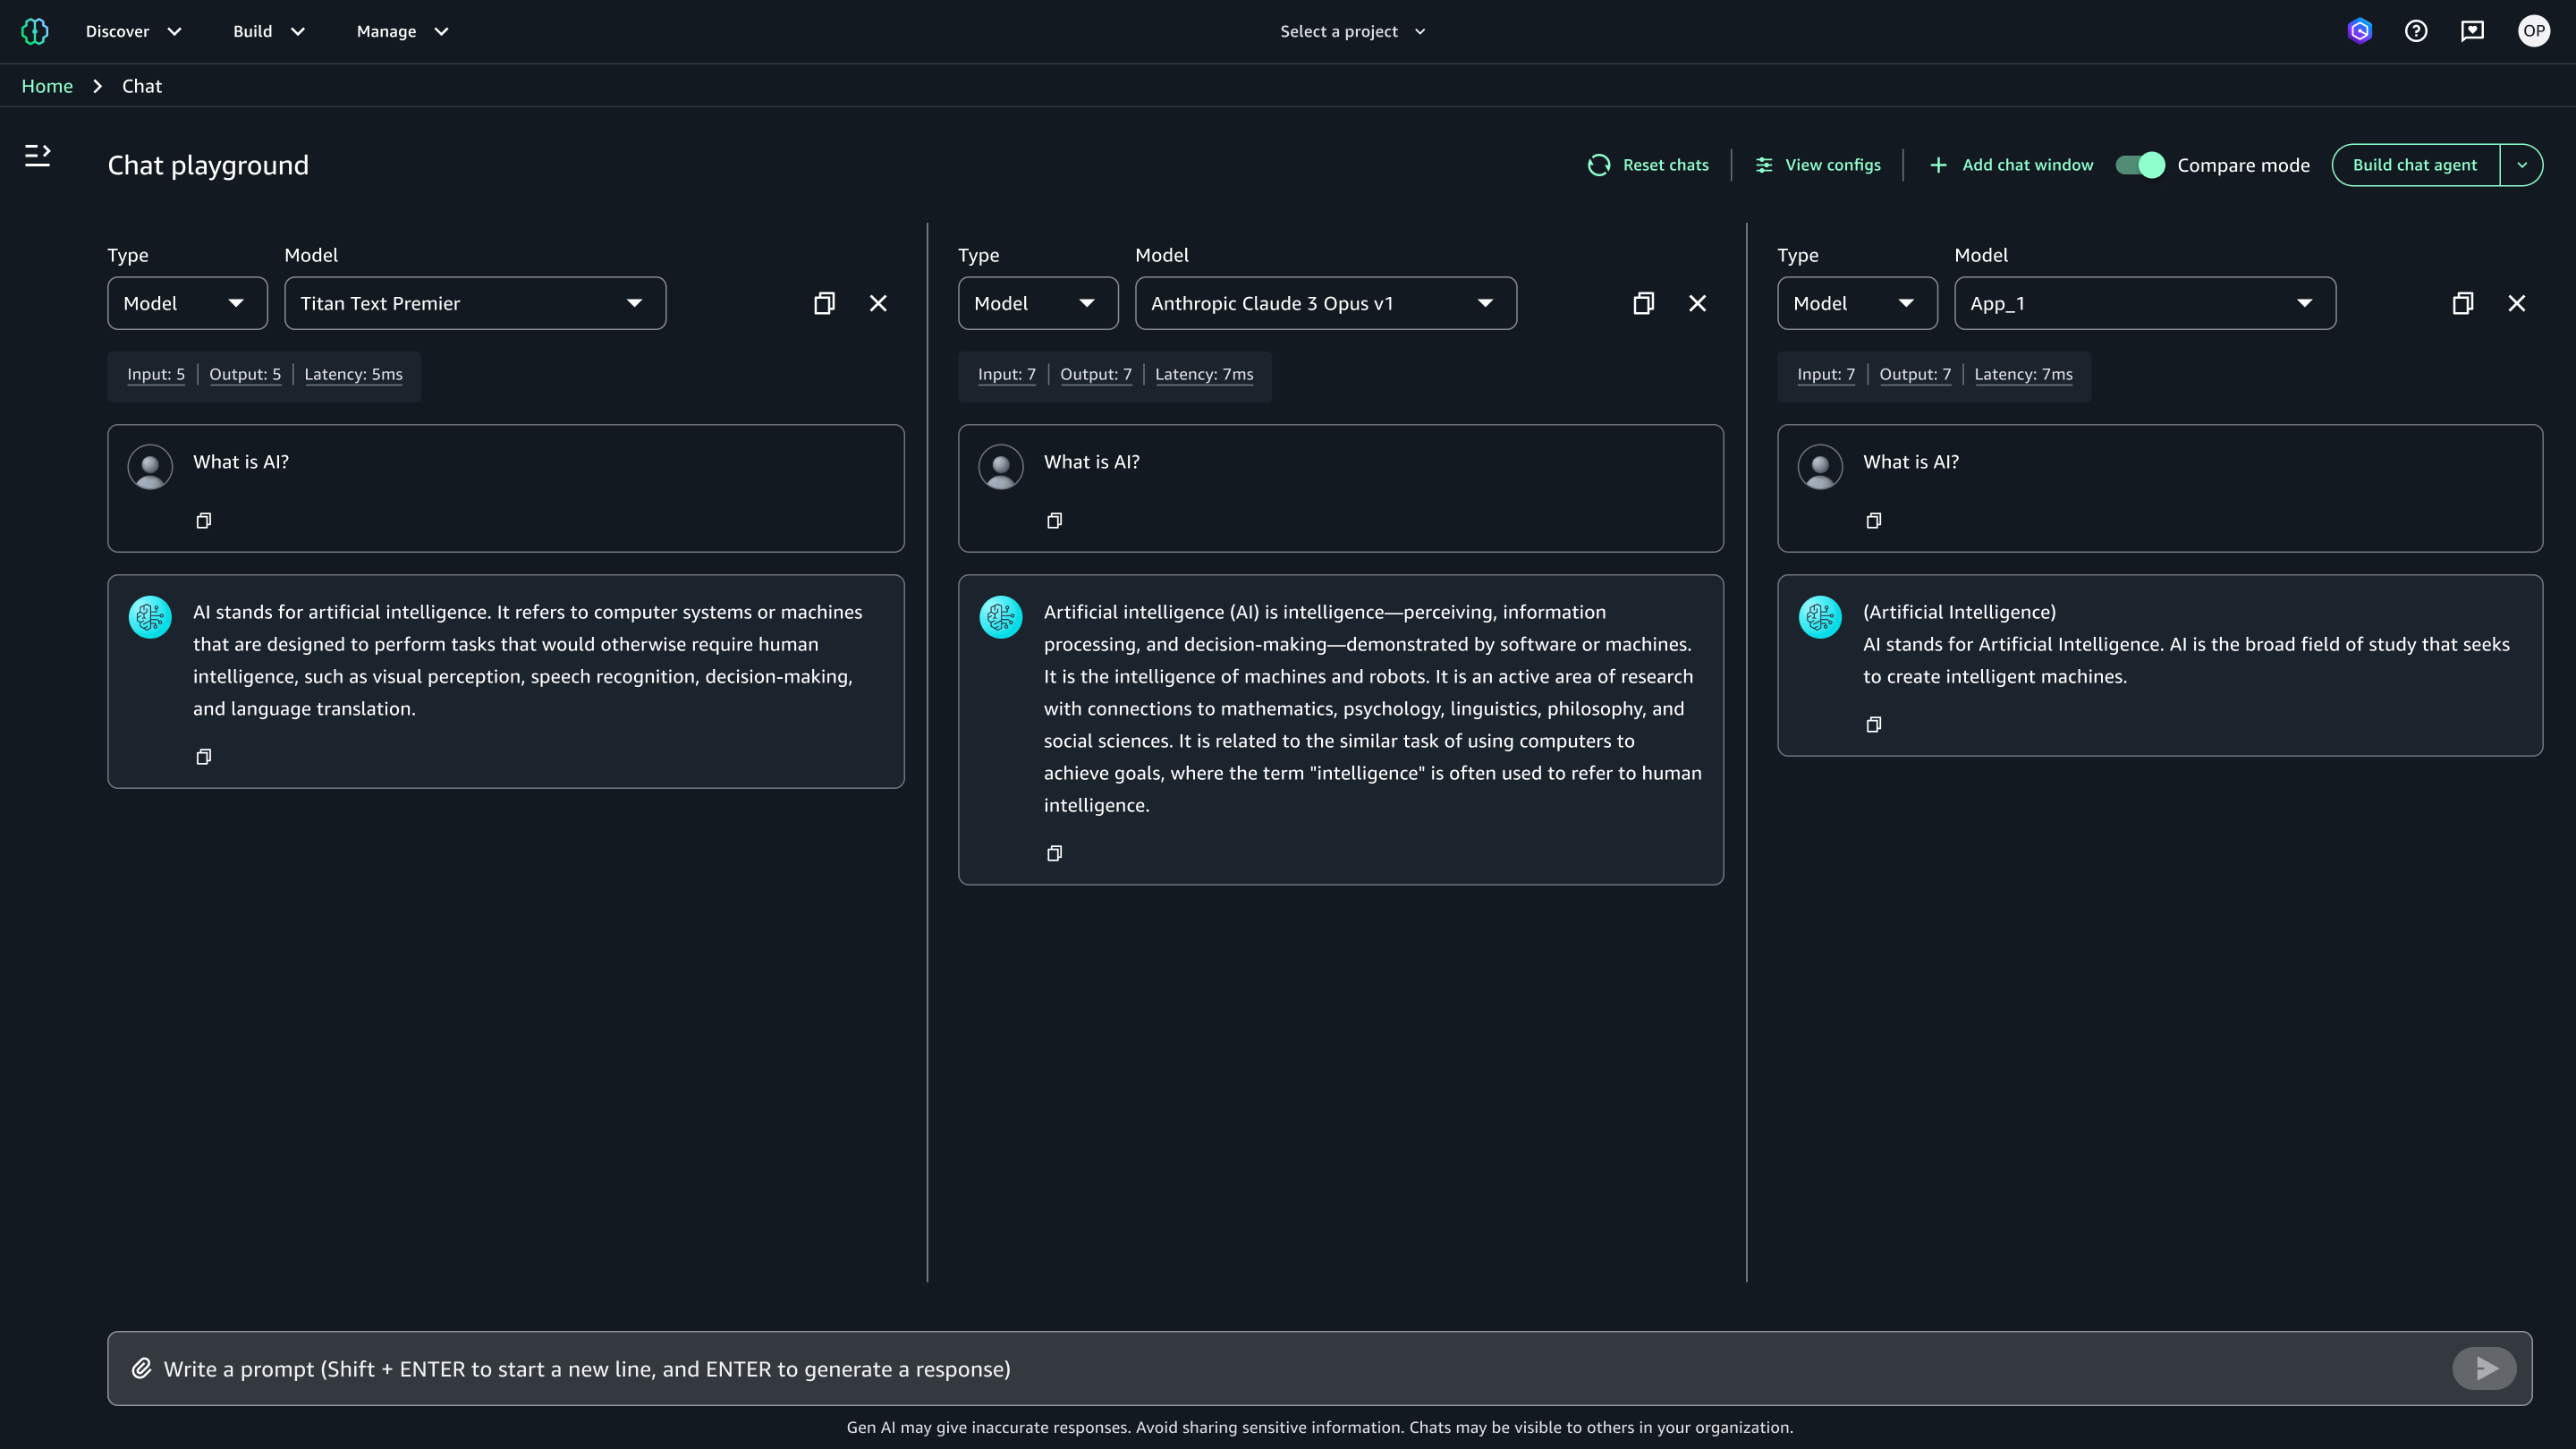Expand the left navigation sidebar
Screen dimensions: 2576x1449
click(39, 156)
